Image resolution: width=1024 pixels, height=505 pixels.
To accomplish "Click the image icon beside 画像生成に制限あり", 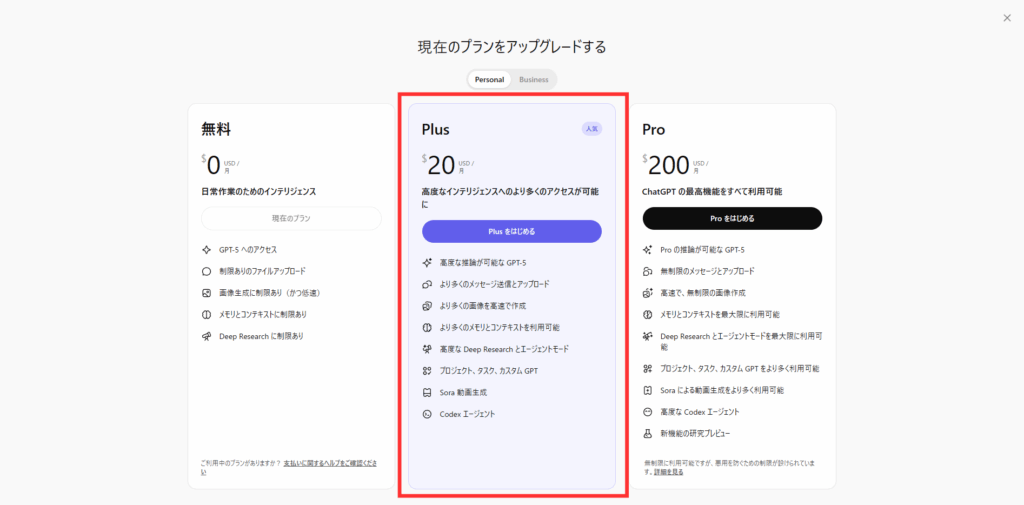I will (207, 293).
